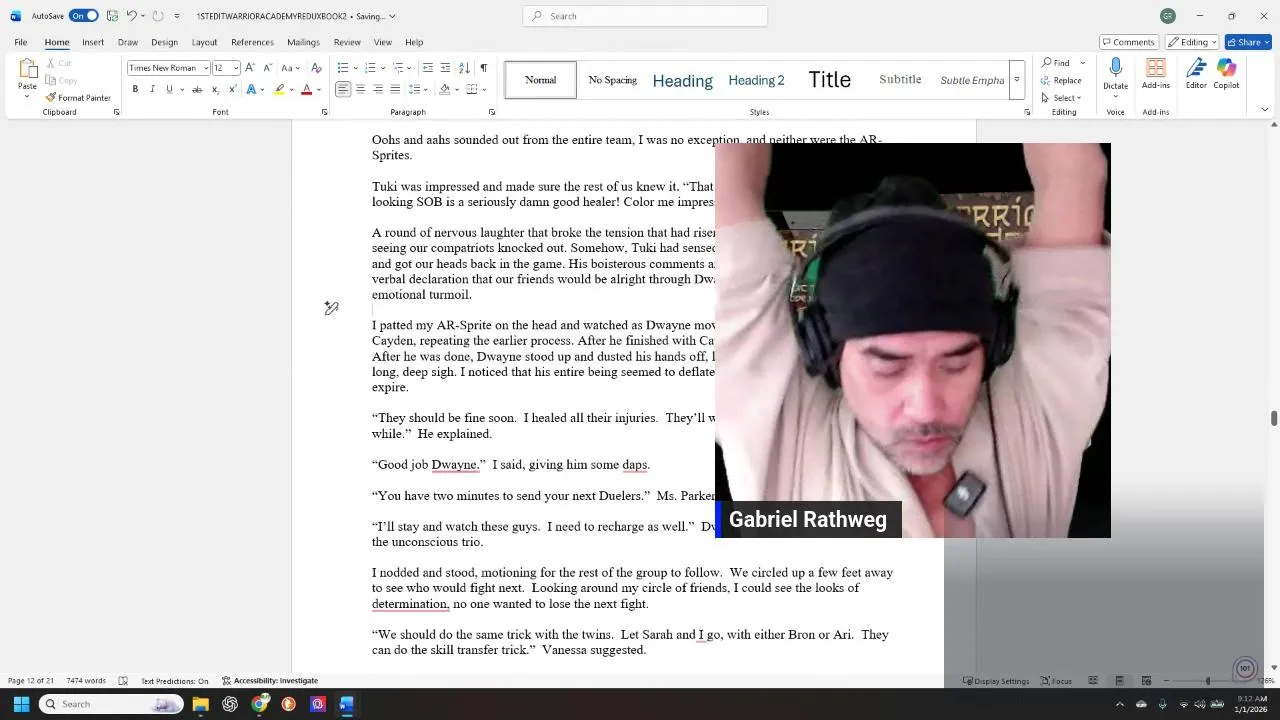Screen dimensions: 1280x720
Task: Click the Borders icon
Action: 471,89
